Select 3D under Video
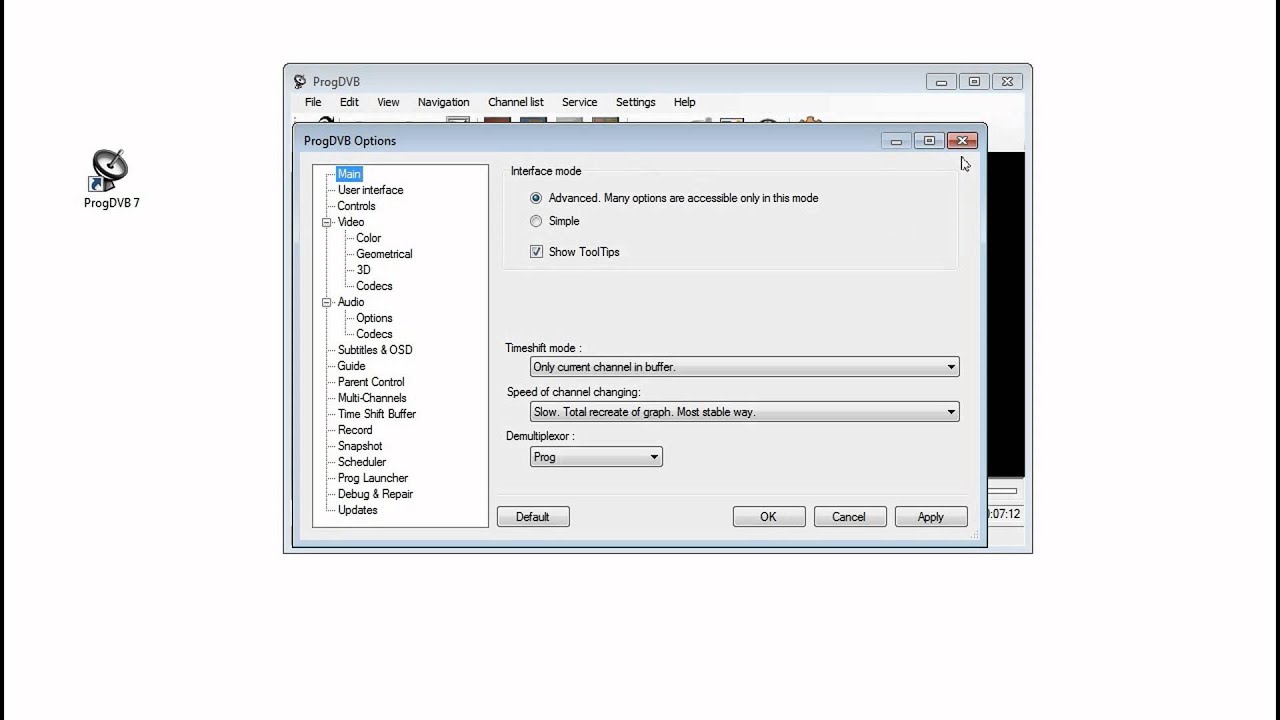Viewport: 1280px width, 720px height. click(364, 270)
